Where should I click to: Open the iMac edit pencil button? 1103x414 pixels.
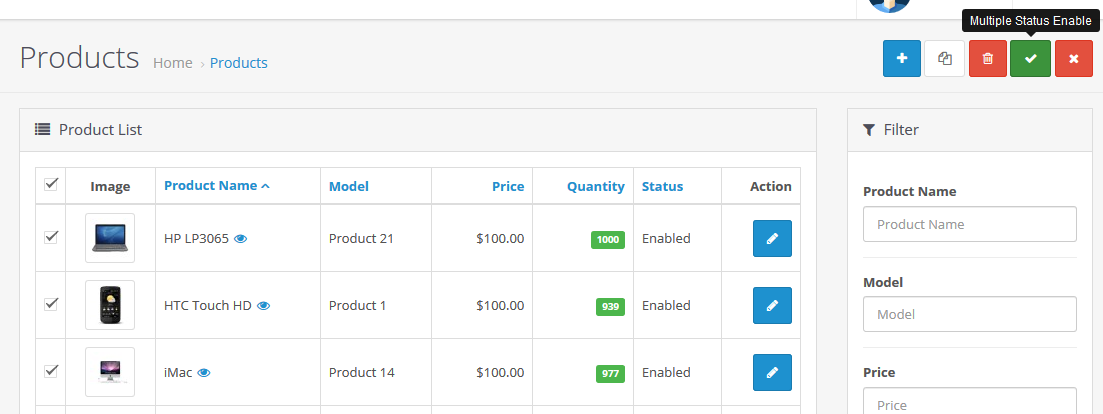tap(772, 372)
